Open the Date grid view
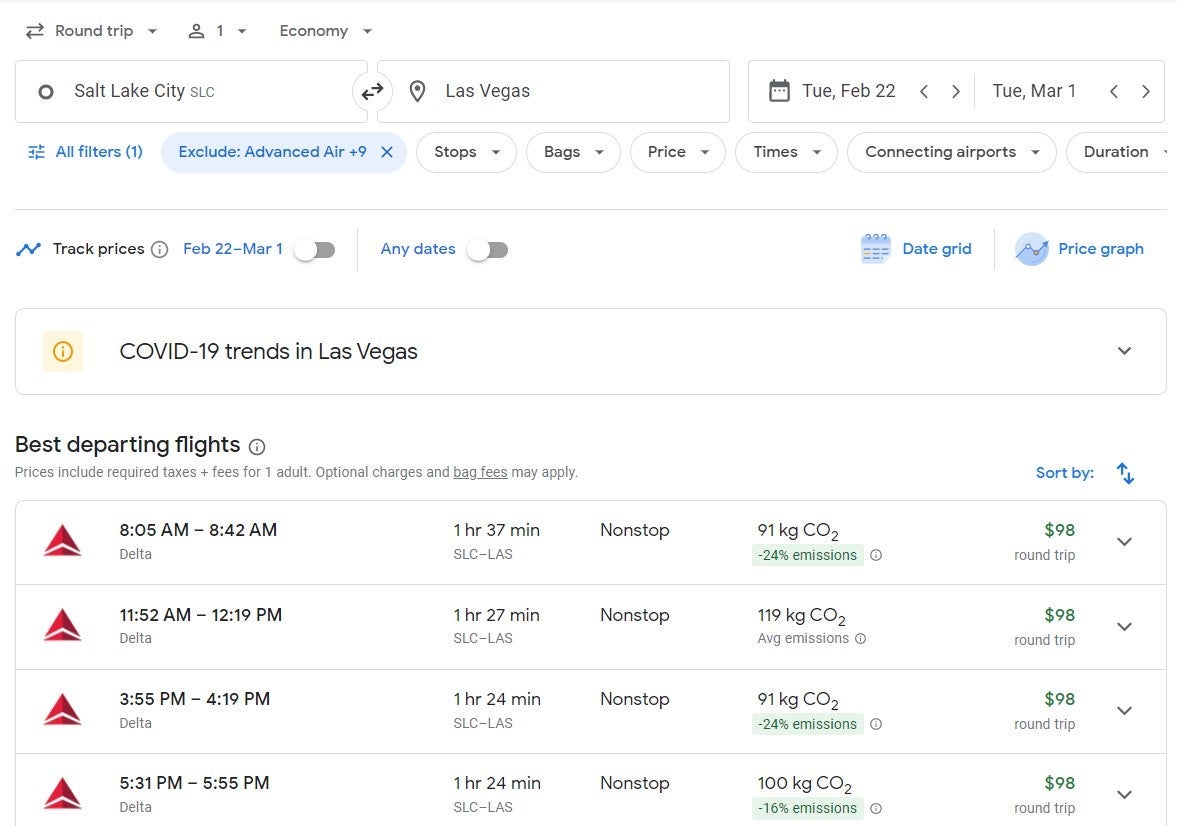The width and height of the screenshot is (1177, 826). coord(916,249)
